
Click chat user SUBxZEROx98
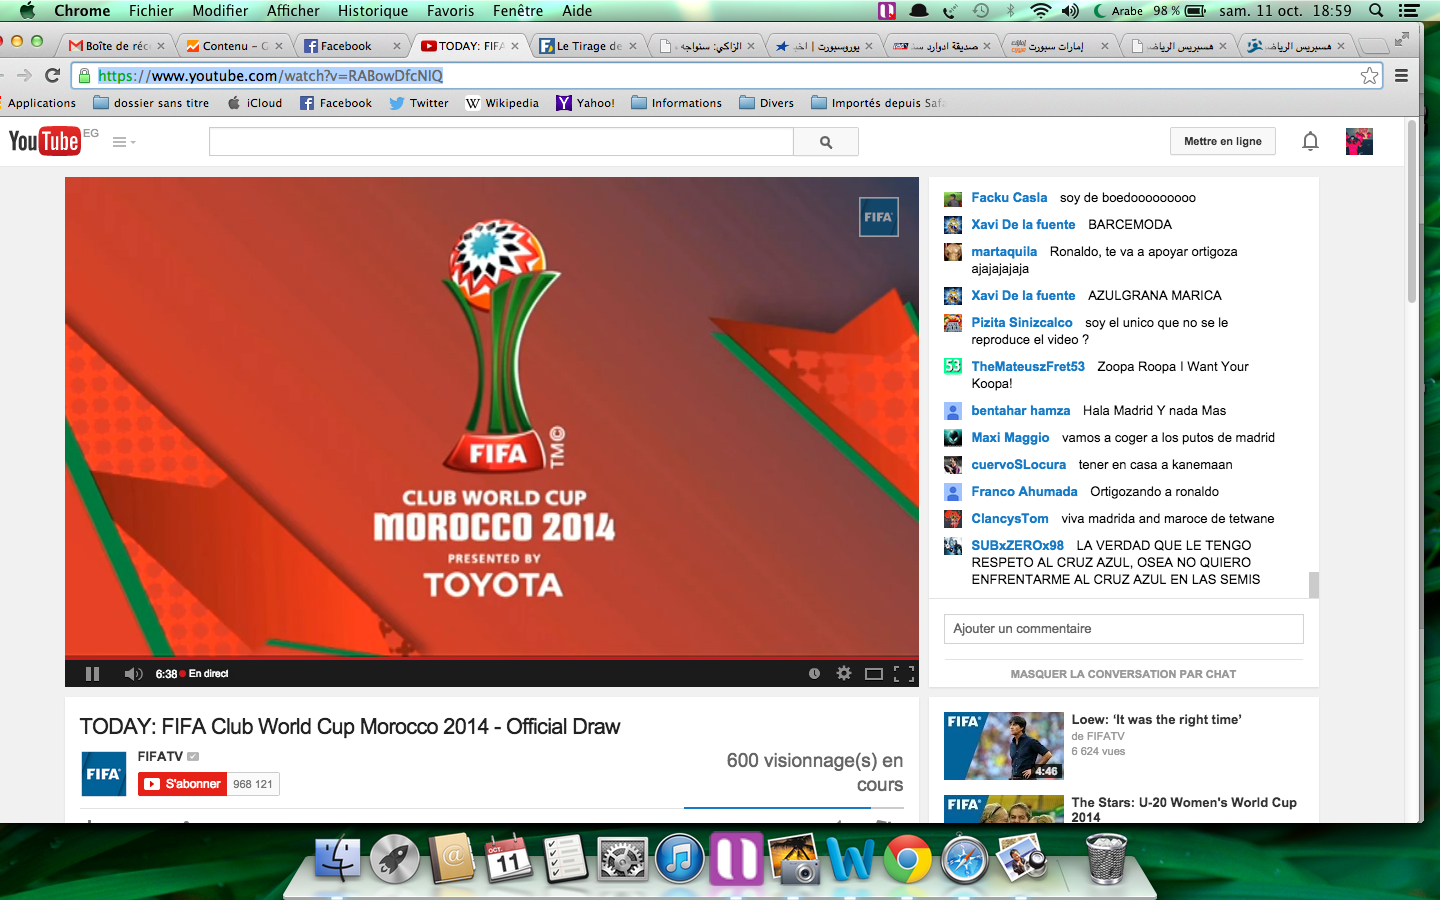[1018, 546]
